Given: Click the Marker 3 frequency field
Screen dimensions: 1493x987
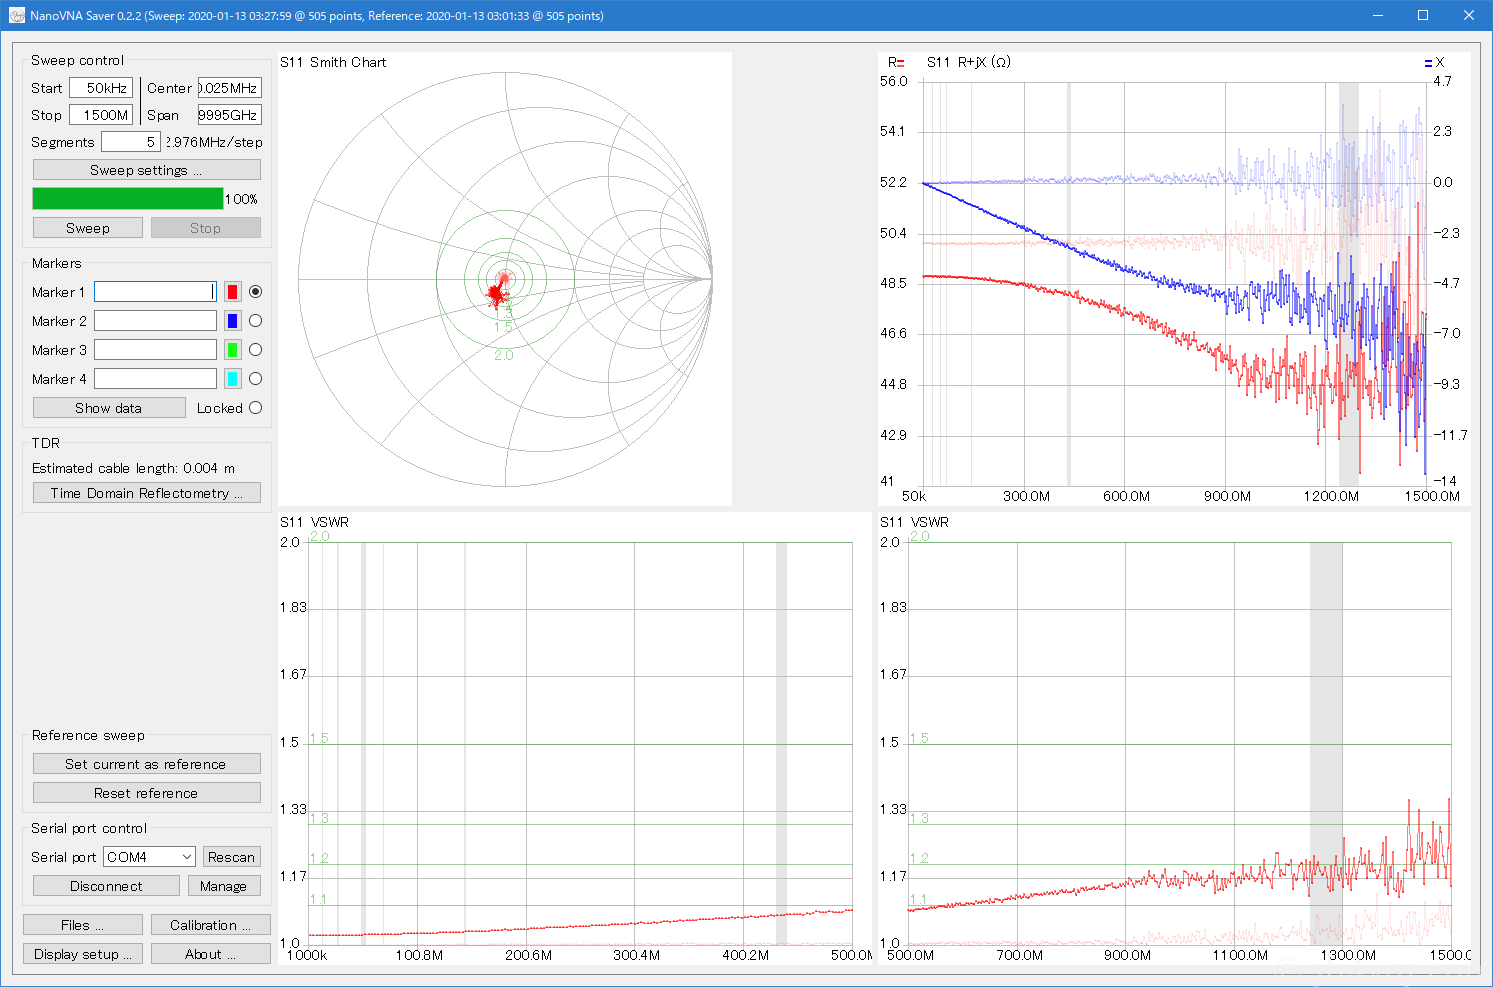Looking at the screenshot, I should click(x=155, y=350).
